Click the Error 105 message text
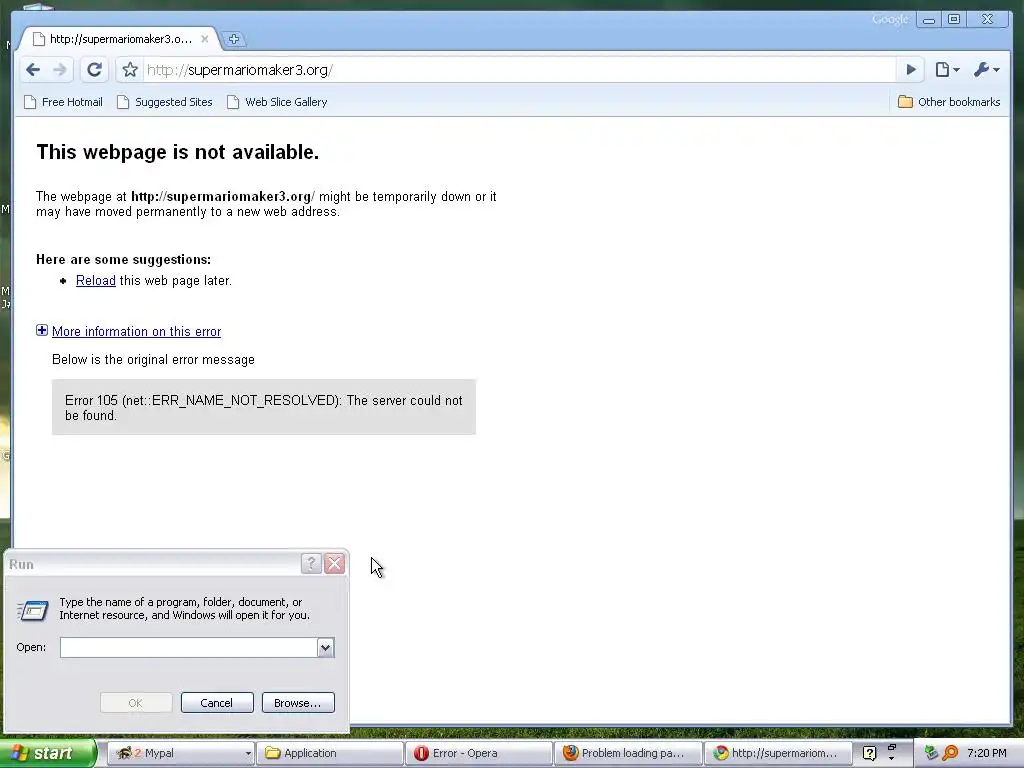This screenshot has height=768, width=1024. (x=263, y=408)
